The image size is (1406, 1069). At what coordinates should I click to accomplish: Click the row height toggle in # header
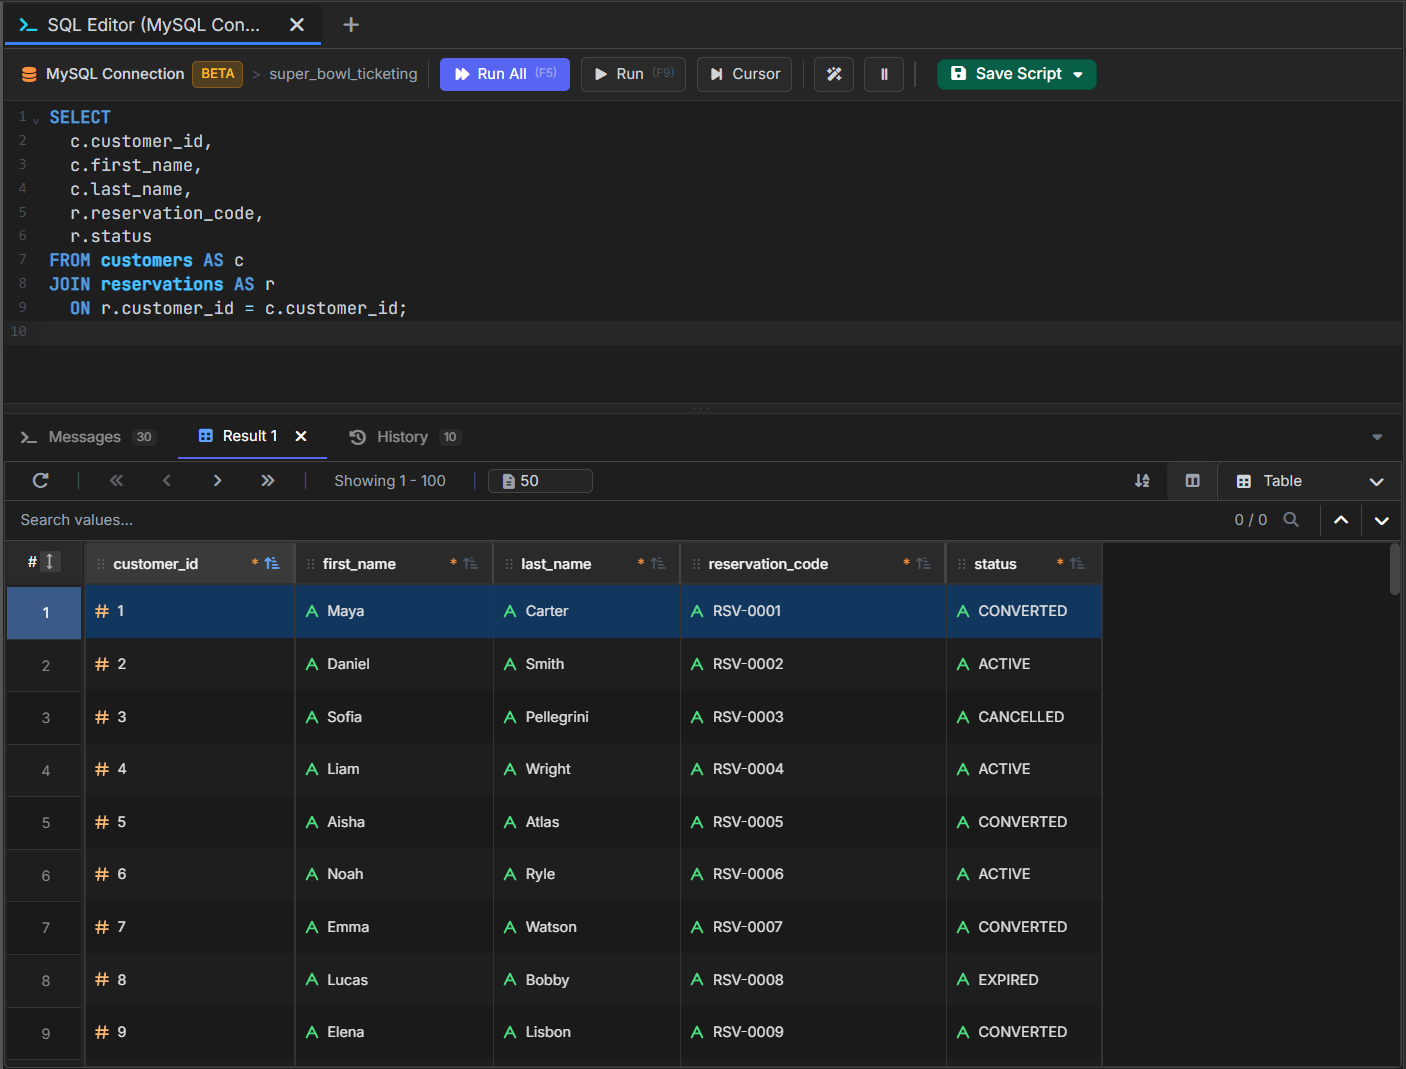[50, 562]
